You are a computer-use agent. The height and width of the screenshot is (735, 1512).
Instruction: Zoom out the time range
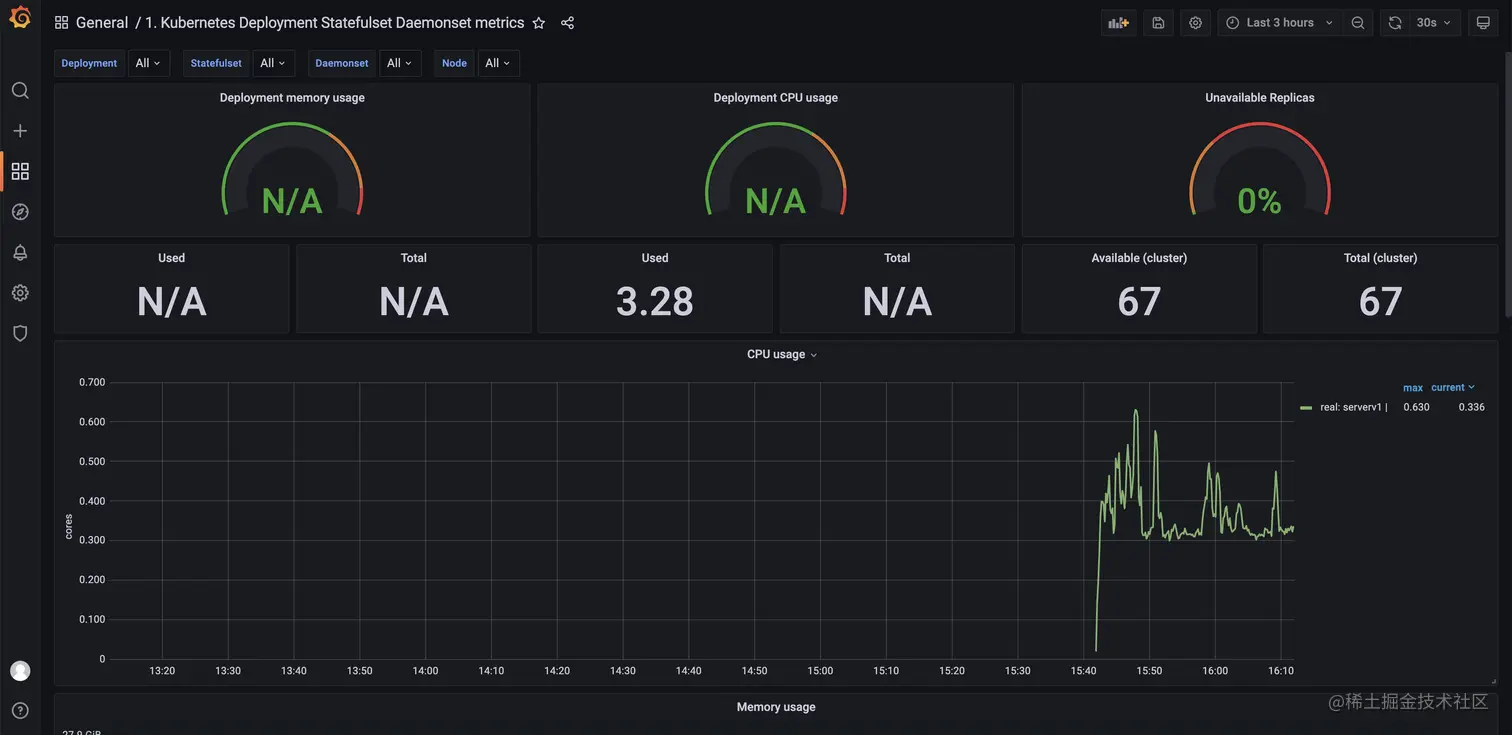[x=1358, y=23]
